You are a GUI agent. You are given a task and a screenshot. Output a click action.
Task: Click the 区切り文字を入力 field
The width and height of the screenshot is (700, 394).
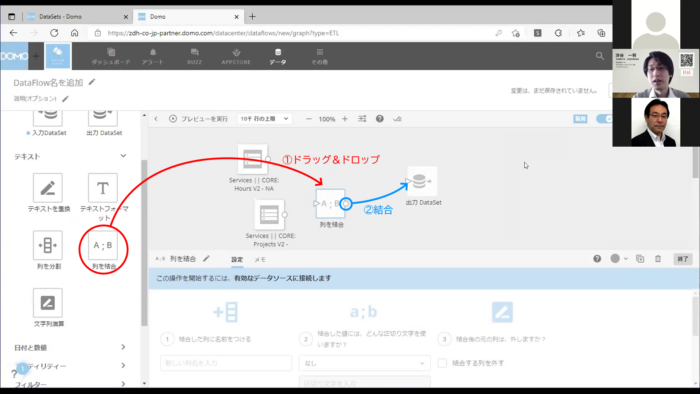pos(364,382)
